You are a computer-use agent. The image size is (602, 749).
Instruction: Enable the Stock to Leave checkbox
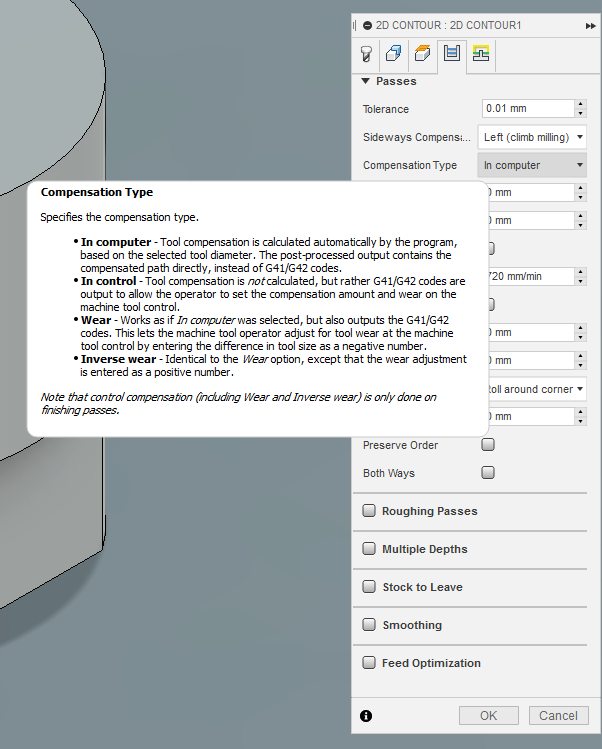click(369, 587)
